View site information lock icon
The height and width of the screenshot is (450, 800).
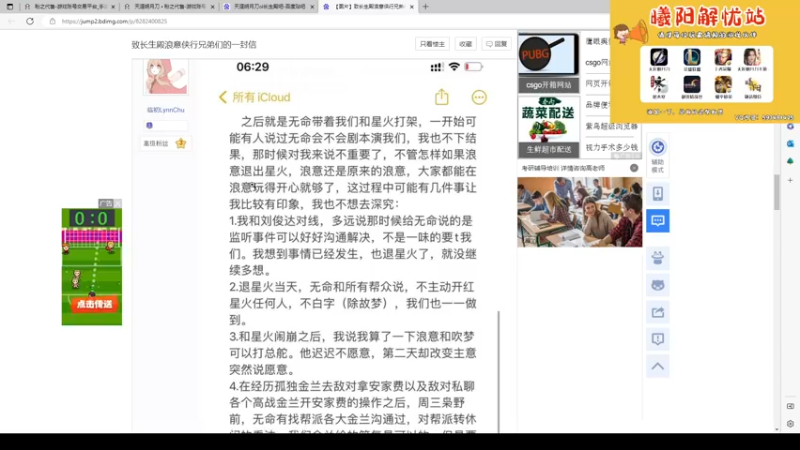[x=52, y=21]
